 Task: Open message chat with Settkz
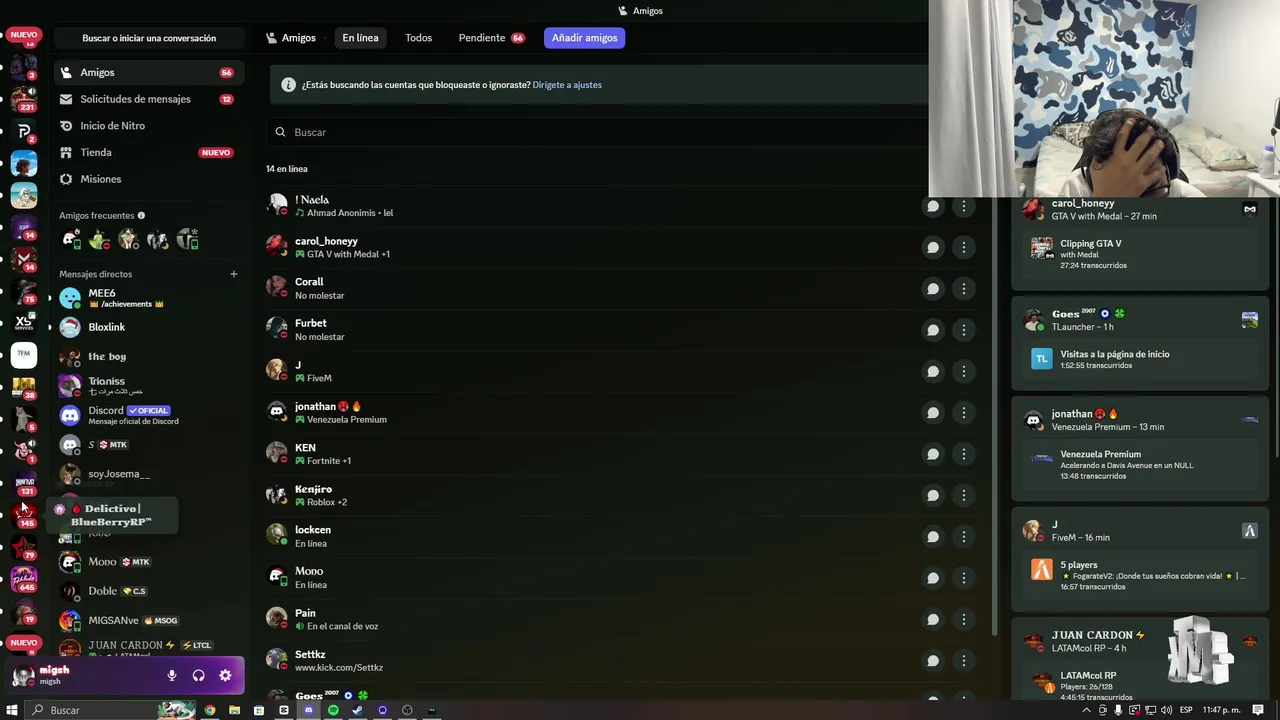(933, 660)
